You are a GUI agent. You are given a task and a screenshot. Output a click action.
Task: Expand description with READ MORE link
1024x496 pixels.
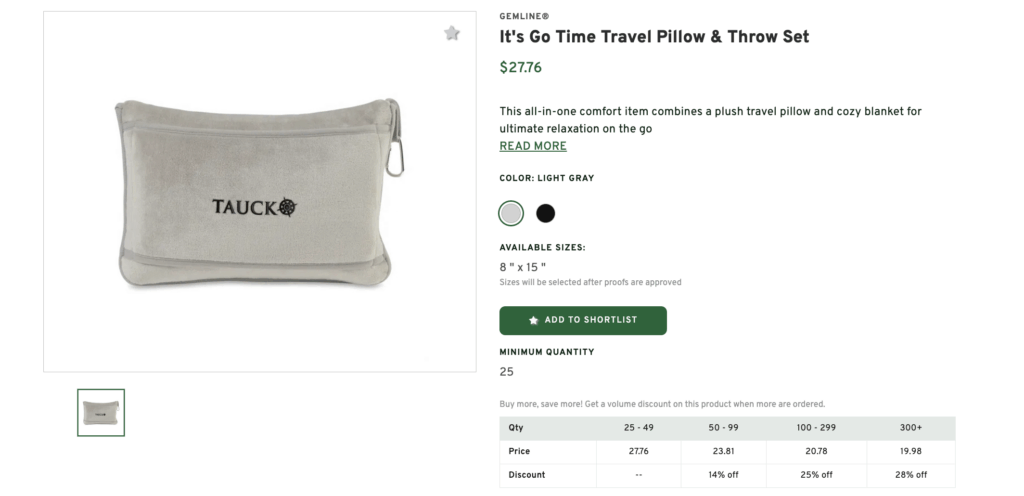(533, 146)
